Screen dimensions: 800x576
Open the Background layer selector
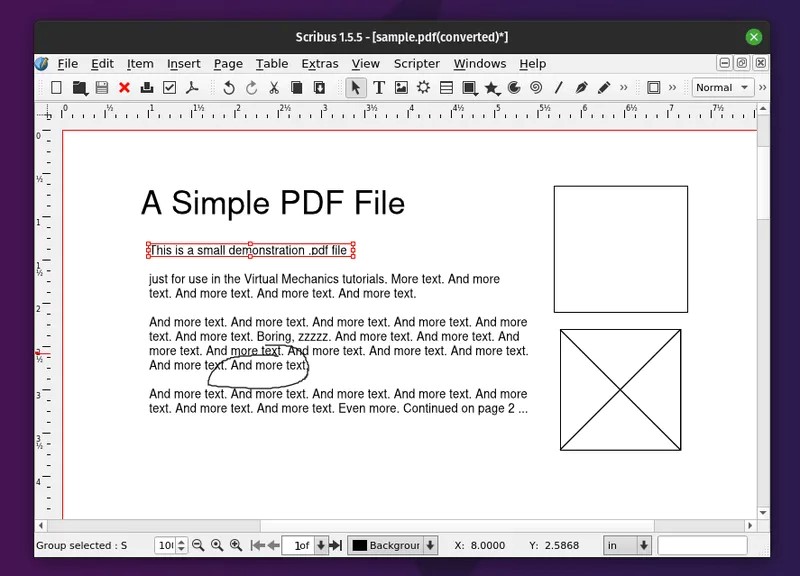[x=392, y=545]
